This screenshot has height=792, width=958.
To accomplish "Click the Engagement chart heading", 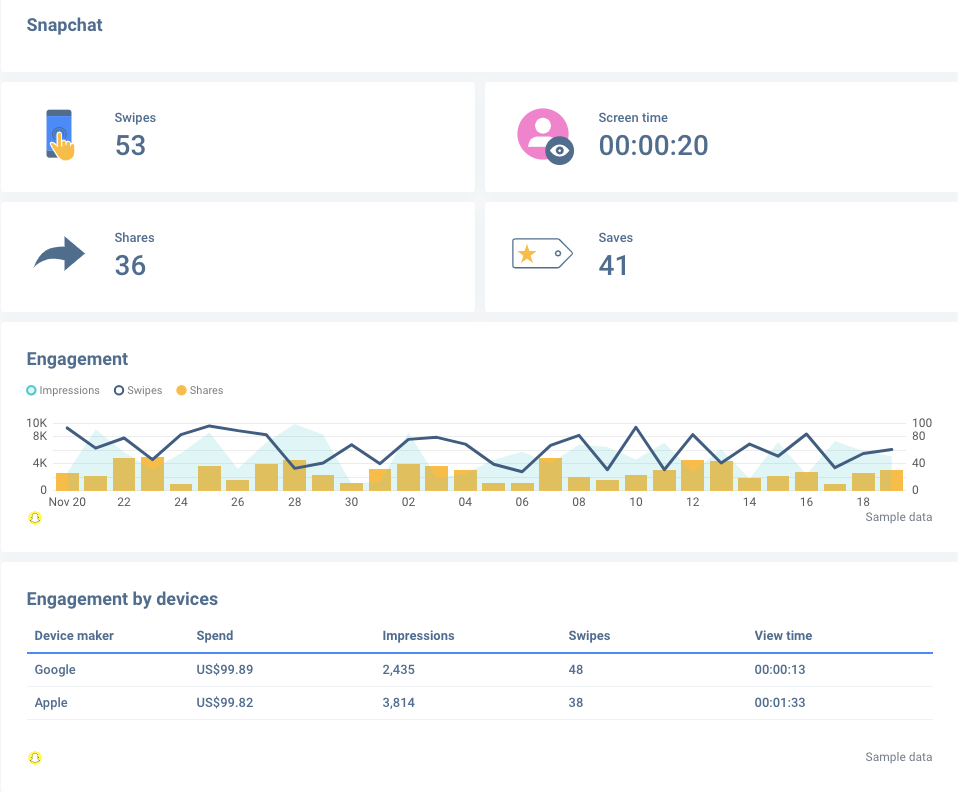I will (77, 359).
